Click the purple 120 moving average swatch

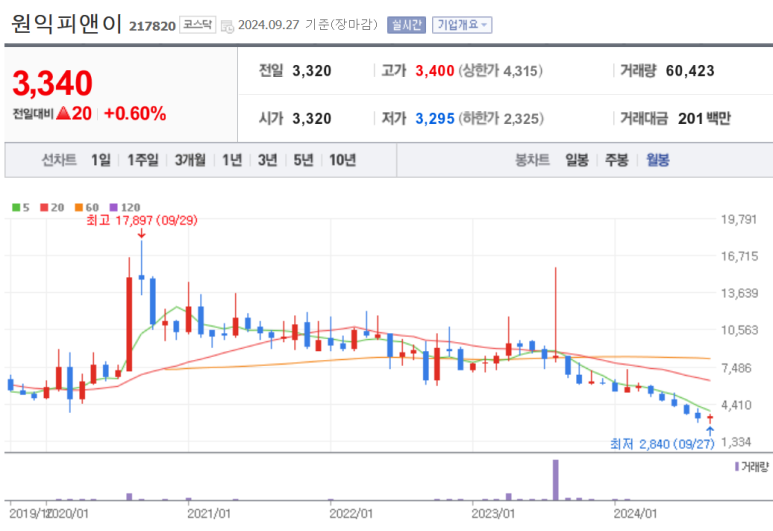coord(114,208)
